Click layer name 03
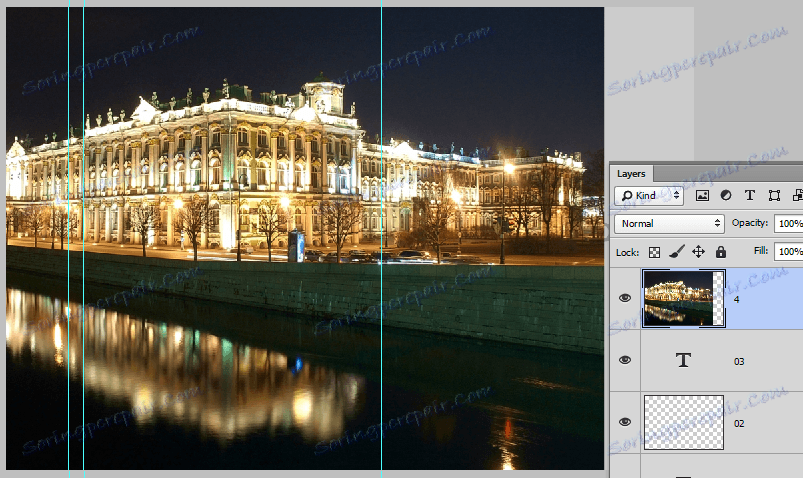 point(738,362)
